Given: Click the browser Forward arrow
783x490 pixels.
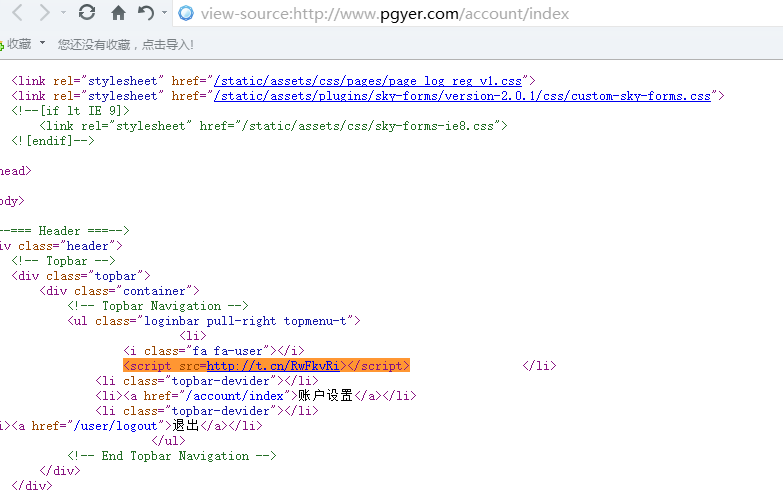Looking at the screenshot, I should tap(44, 12).
